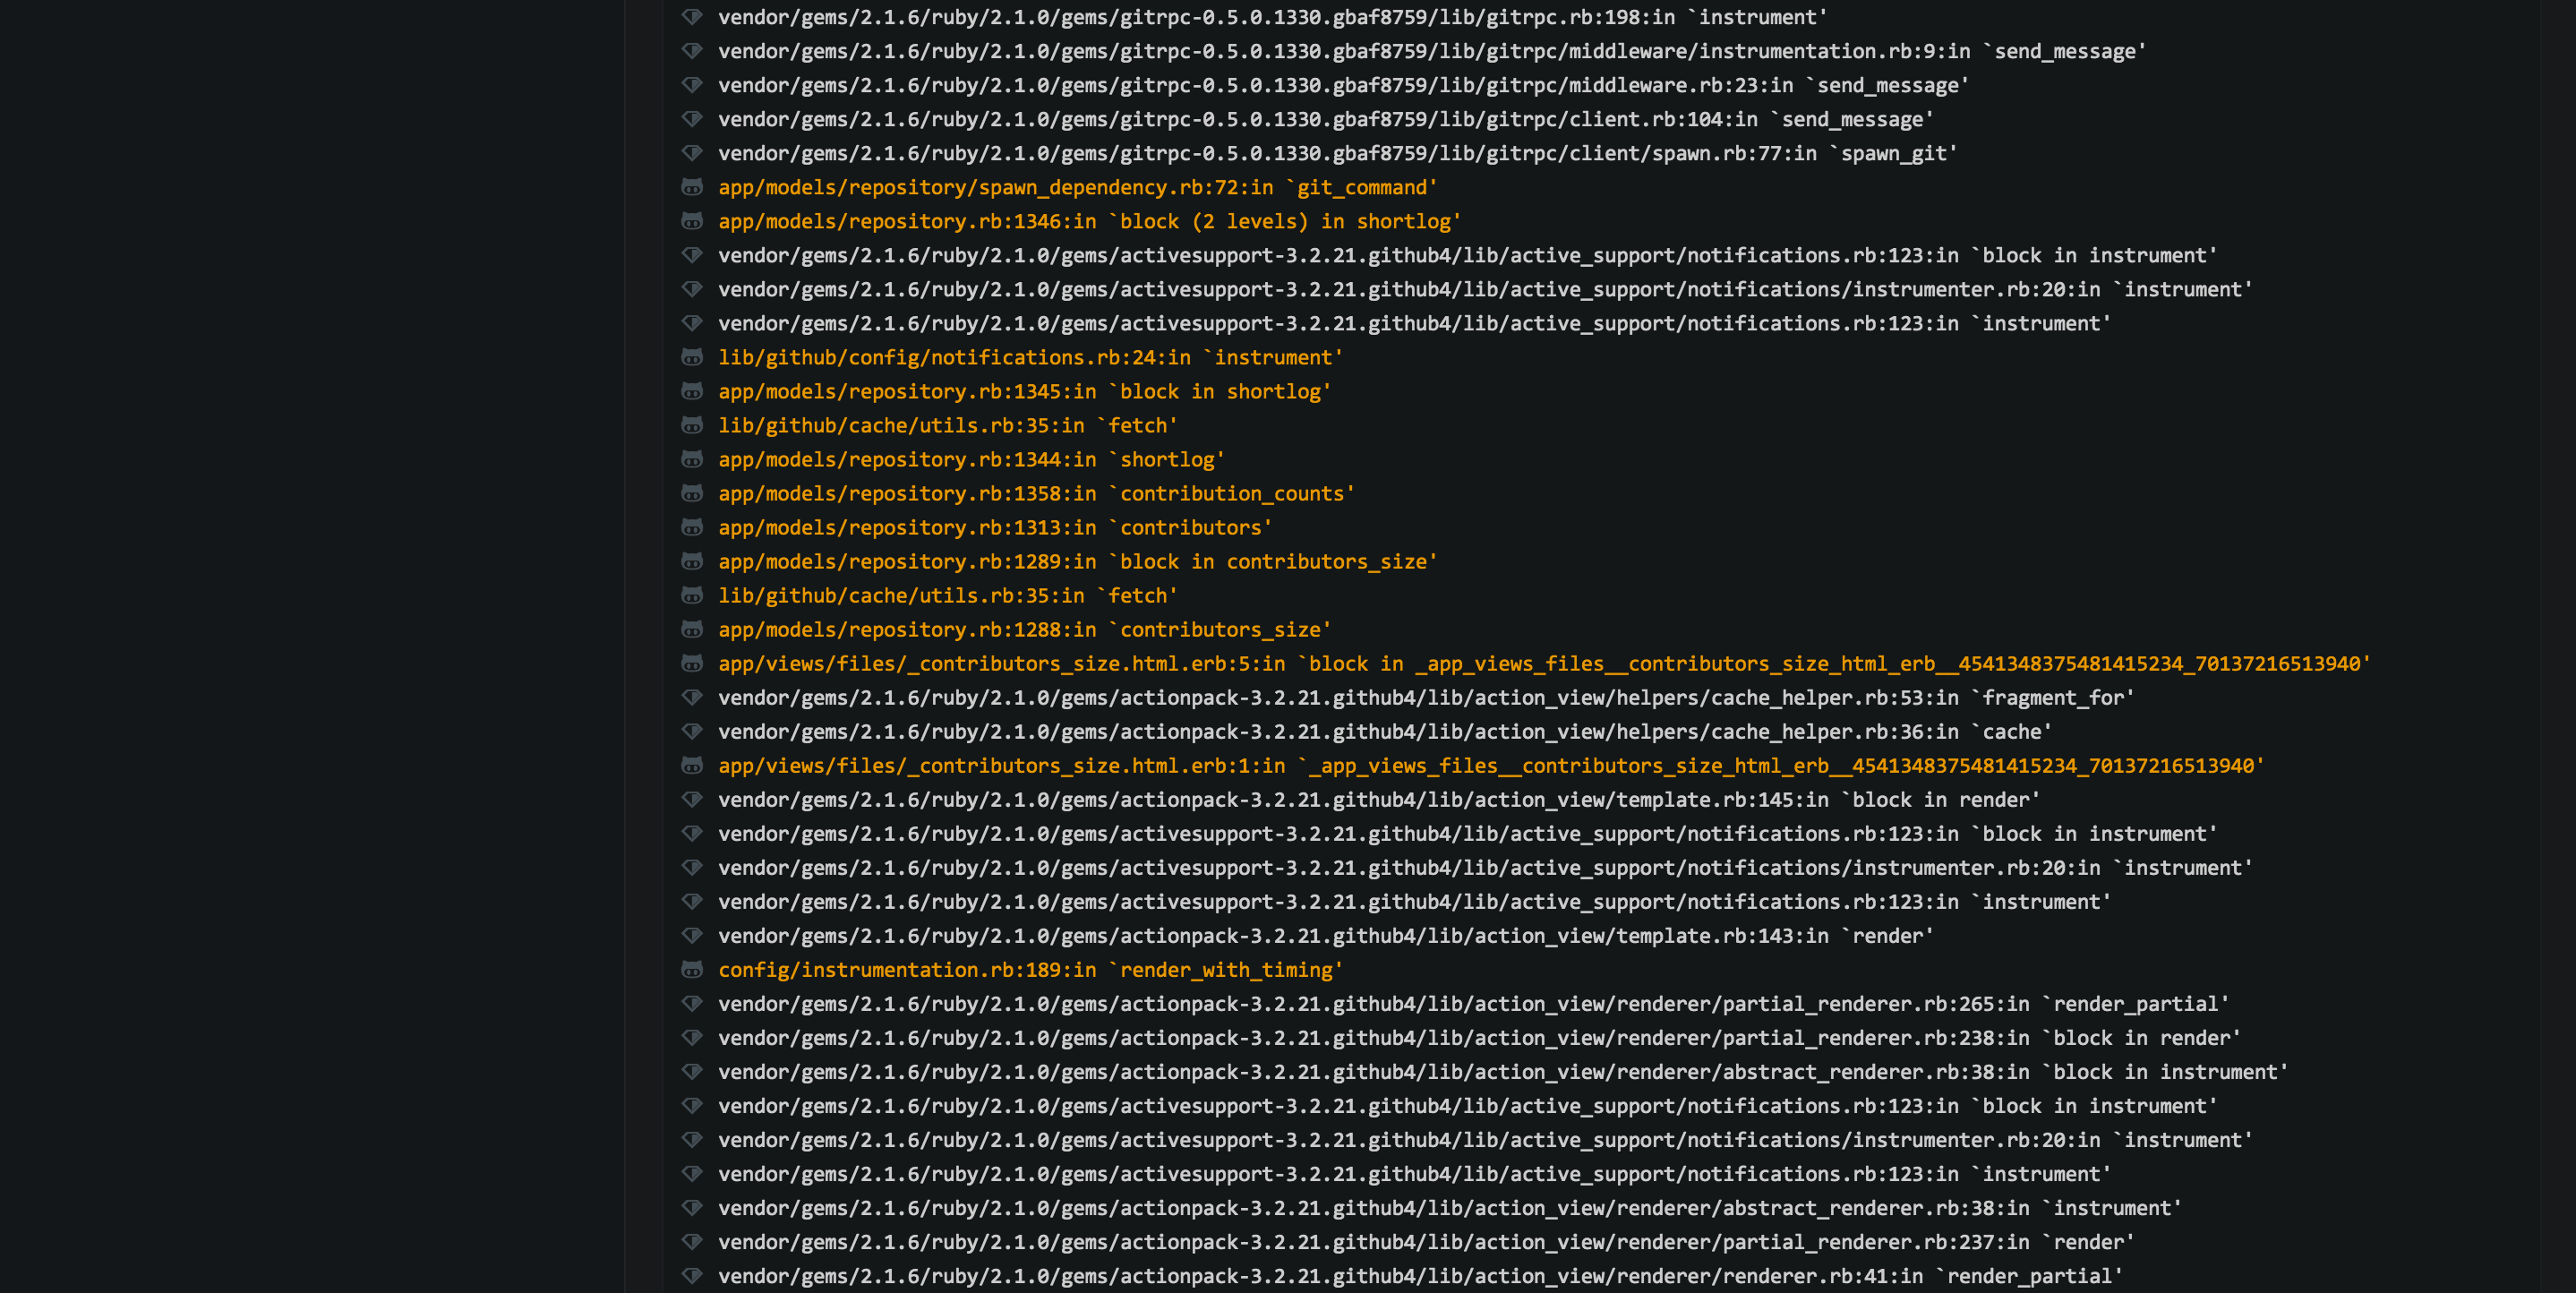Click gem icon beside client/spawn.rb:77 spawn_git
The width and height of the screenshot is (2576, 1293).
[691, 153]
